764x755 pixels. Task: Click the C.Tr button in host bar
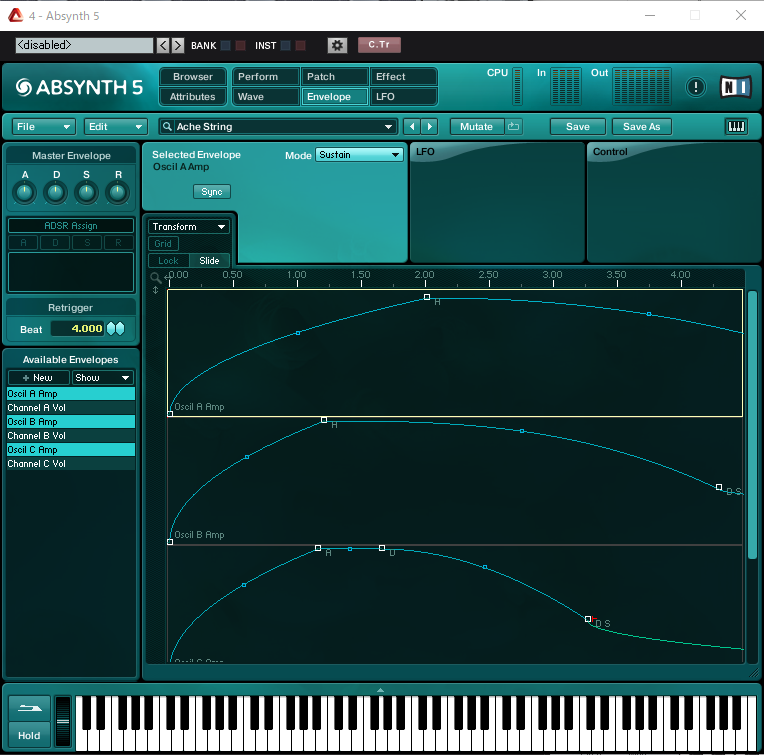379,45
